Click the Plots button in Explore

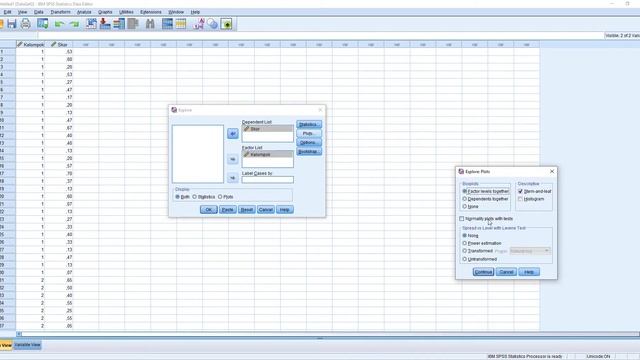pos(309,133)
